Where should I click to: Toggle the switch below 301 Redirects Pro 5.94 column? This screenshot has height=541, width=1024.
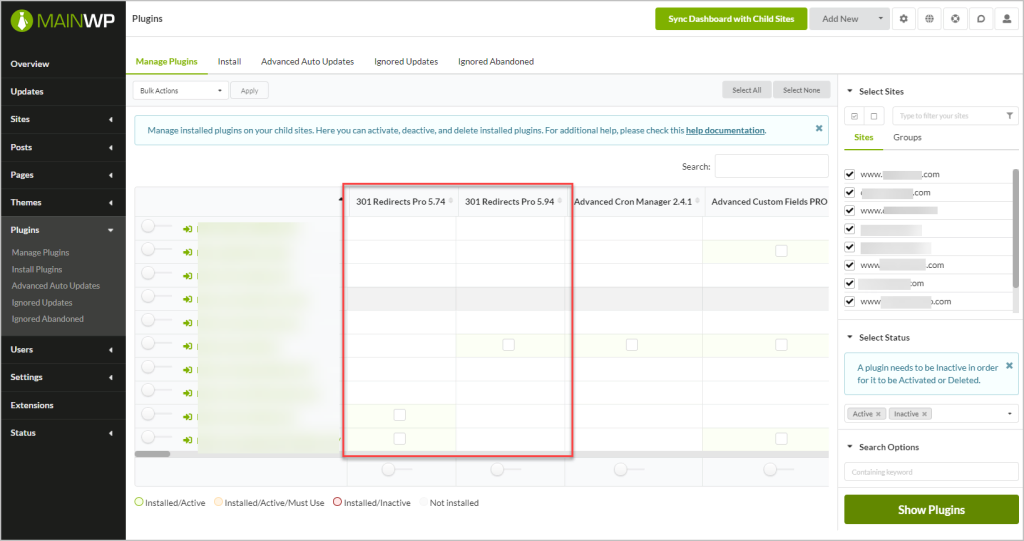505,470
